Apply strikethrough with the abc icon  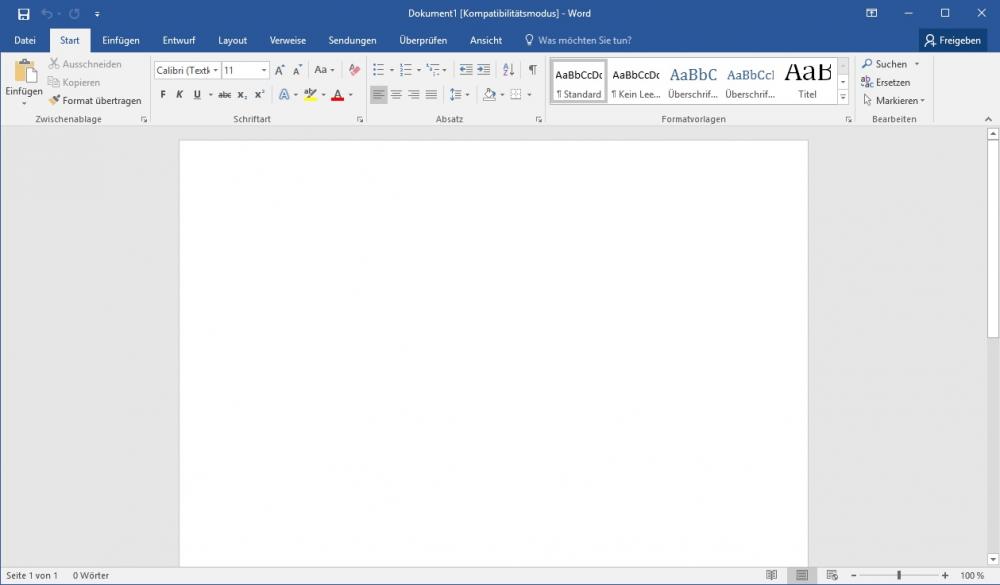[x=224, y=95]
